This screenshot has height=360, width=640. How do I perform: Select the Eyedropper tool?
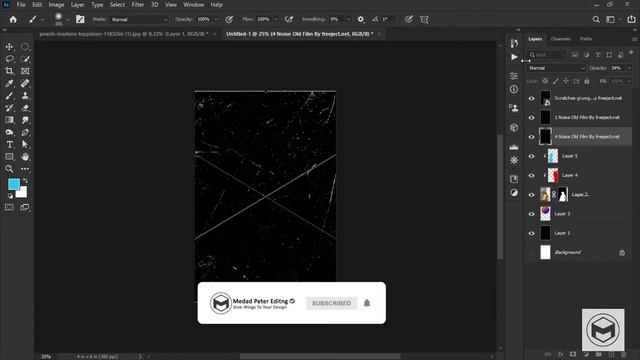click(9, 83)
